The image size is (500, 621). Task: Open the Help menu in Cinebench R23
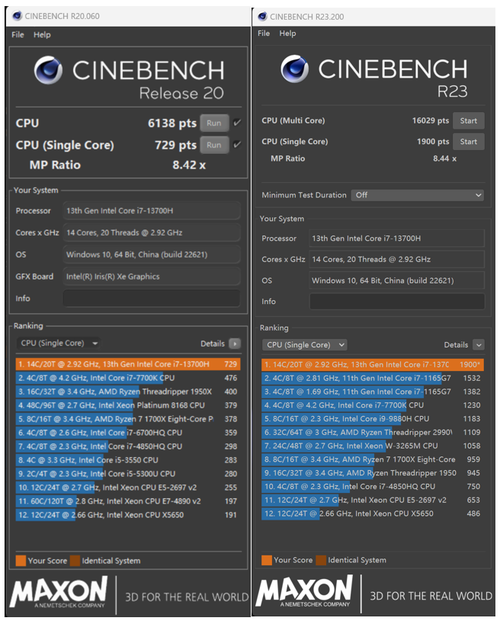288,34
